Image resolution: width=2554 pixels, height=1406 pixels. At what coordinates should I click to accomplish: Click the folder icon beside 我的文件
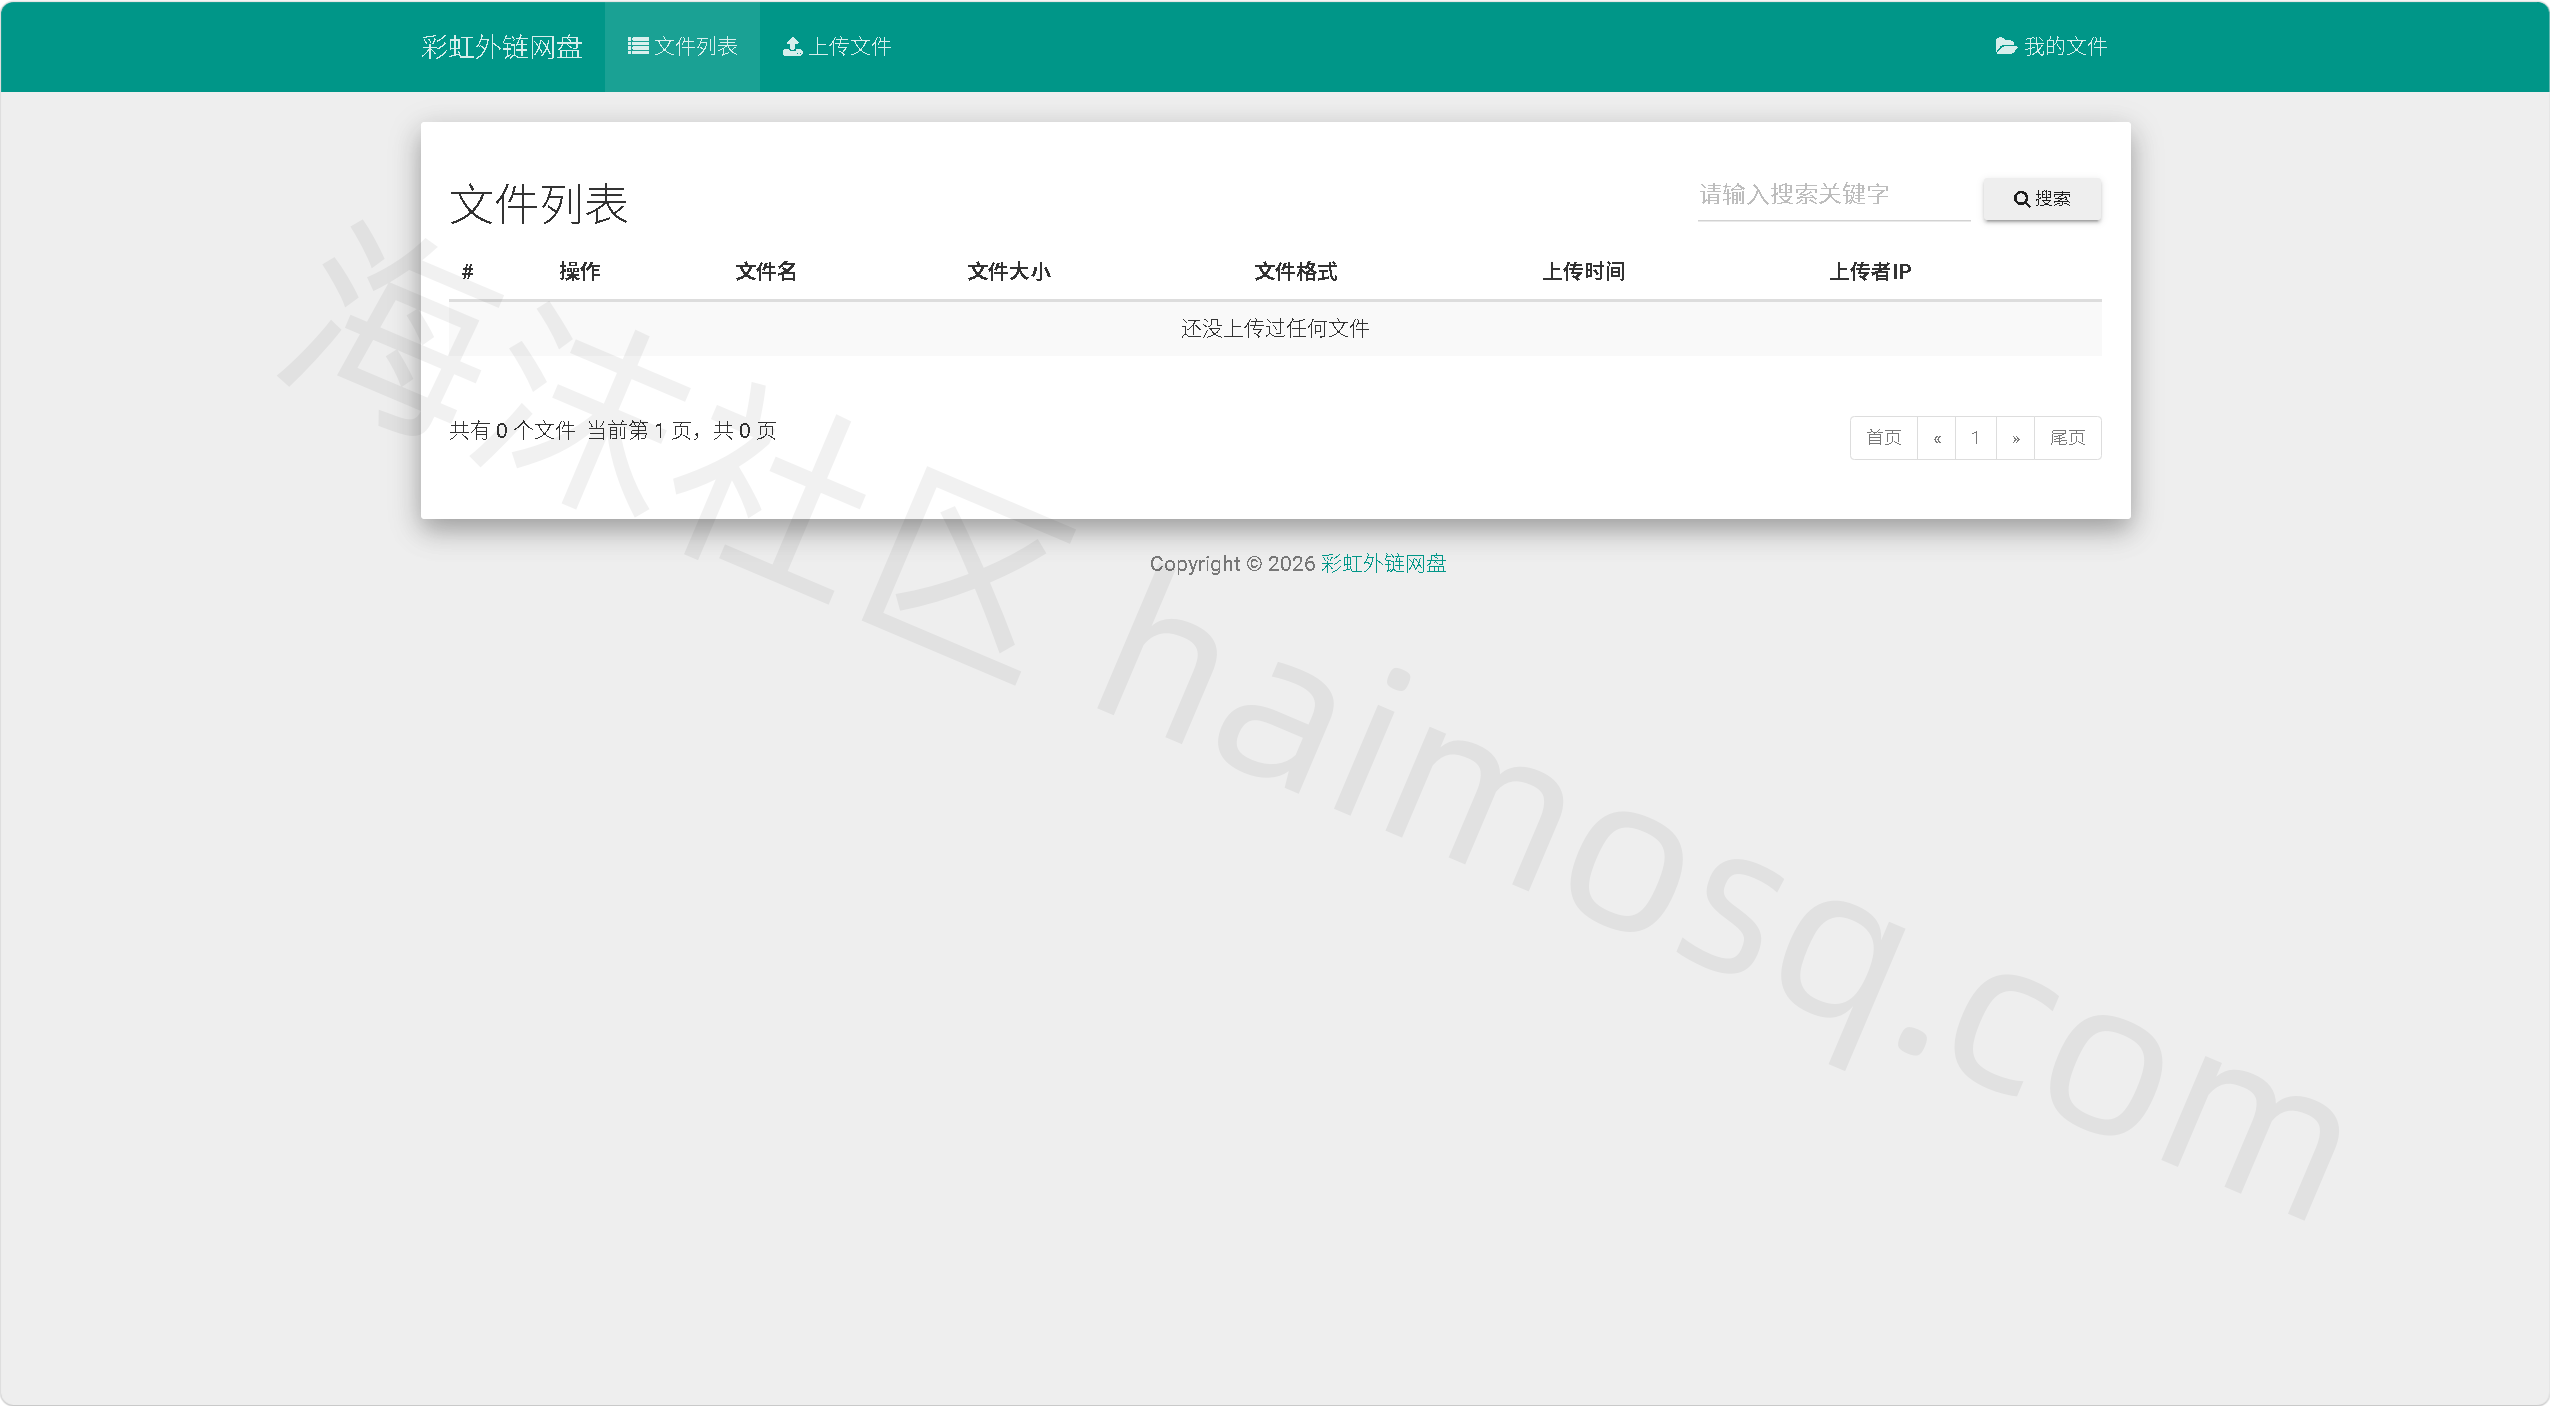pyautogui.click(x=2006, y=46)
